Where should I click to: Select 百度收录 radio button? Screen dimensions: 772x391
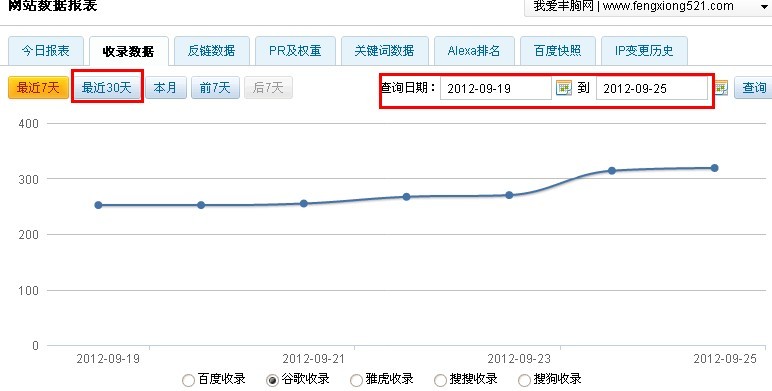point(188,380)
